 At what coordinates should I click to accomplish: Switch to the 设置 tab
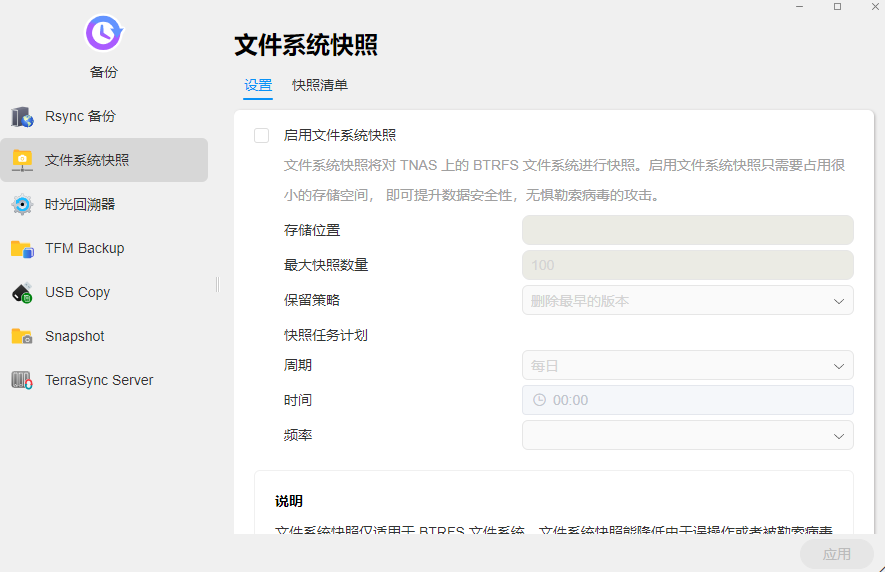[258, 85]
